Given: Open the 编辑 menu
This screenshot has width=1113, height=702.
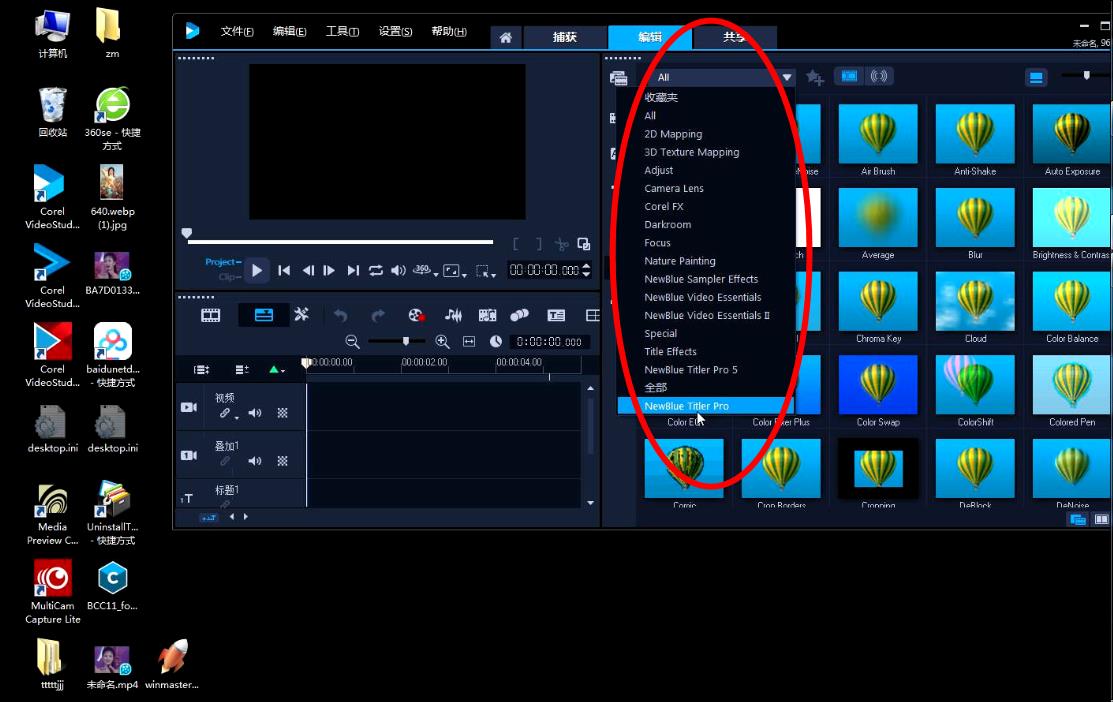Looking at the screenshot, I should click(x=290, y=31).
